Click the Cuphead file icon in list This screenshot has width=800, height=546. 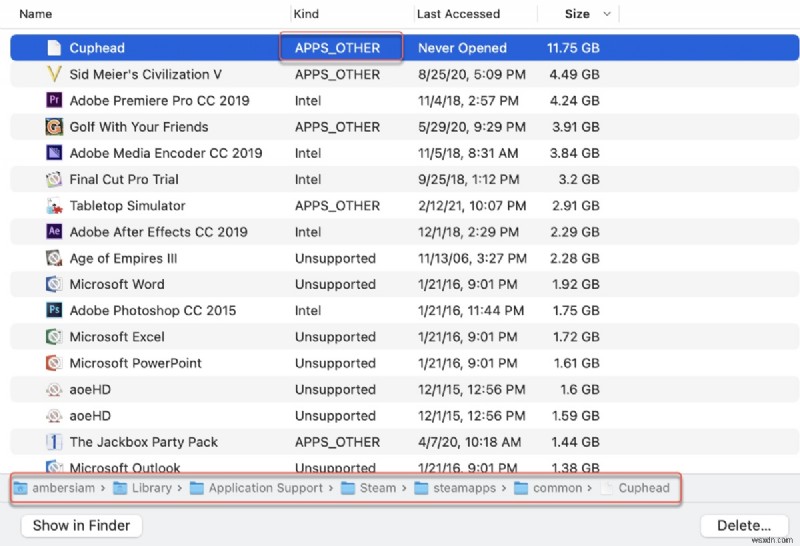54,48
